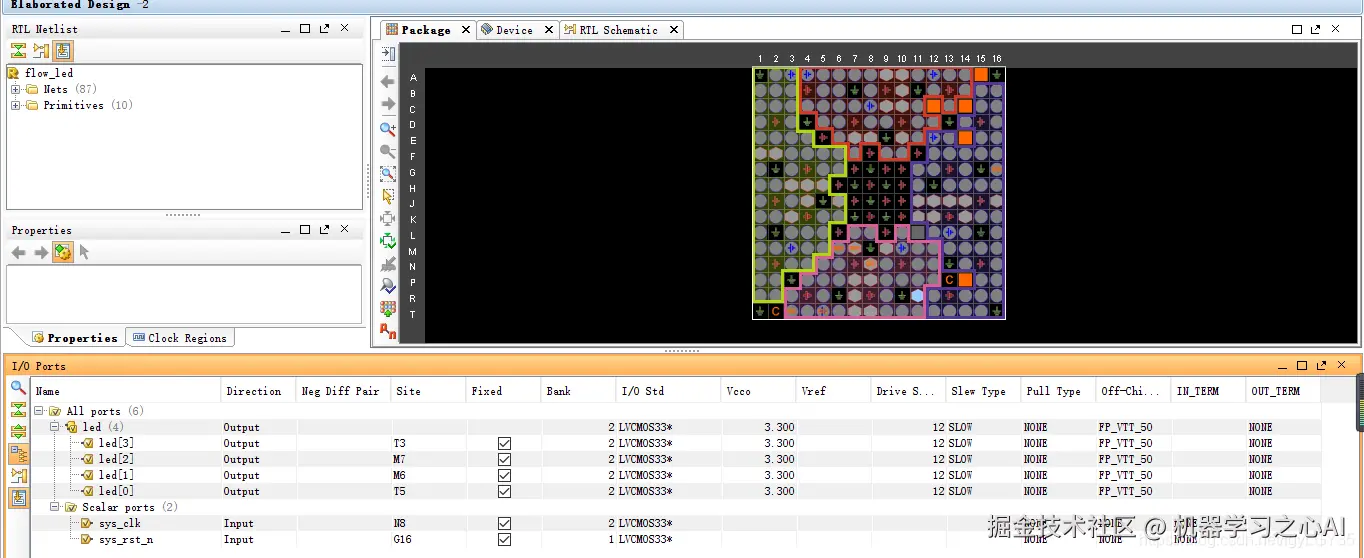The width and height of the screenshot is (1364, 558).
Task: Open search in I/O Ports panel
Action: (19, 388)
